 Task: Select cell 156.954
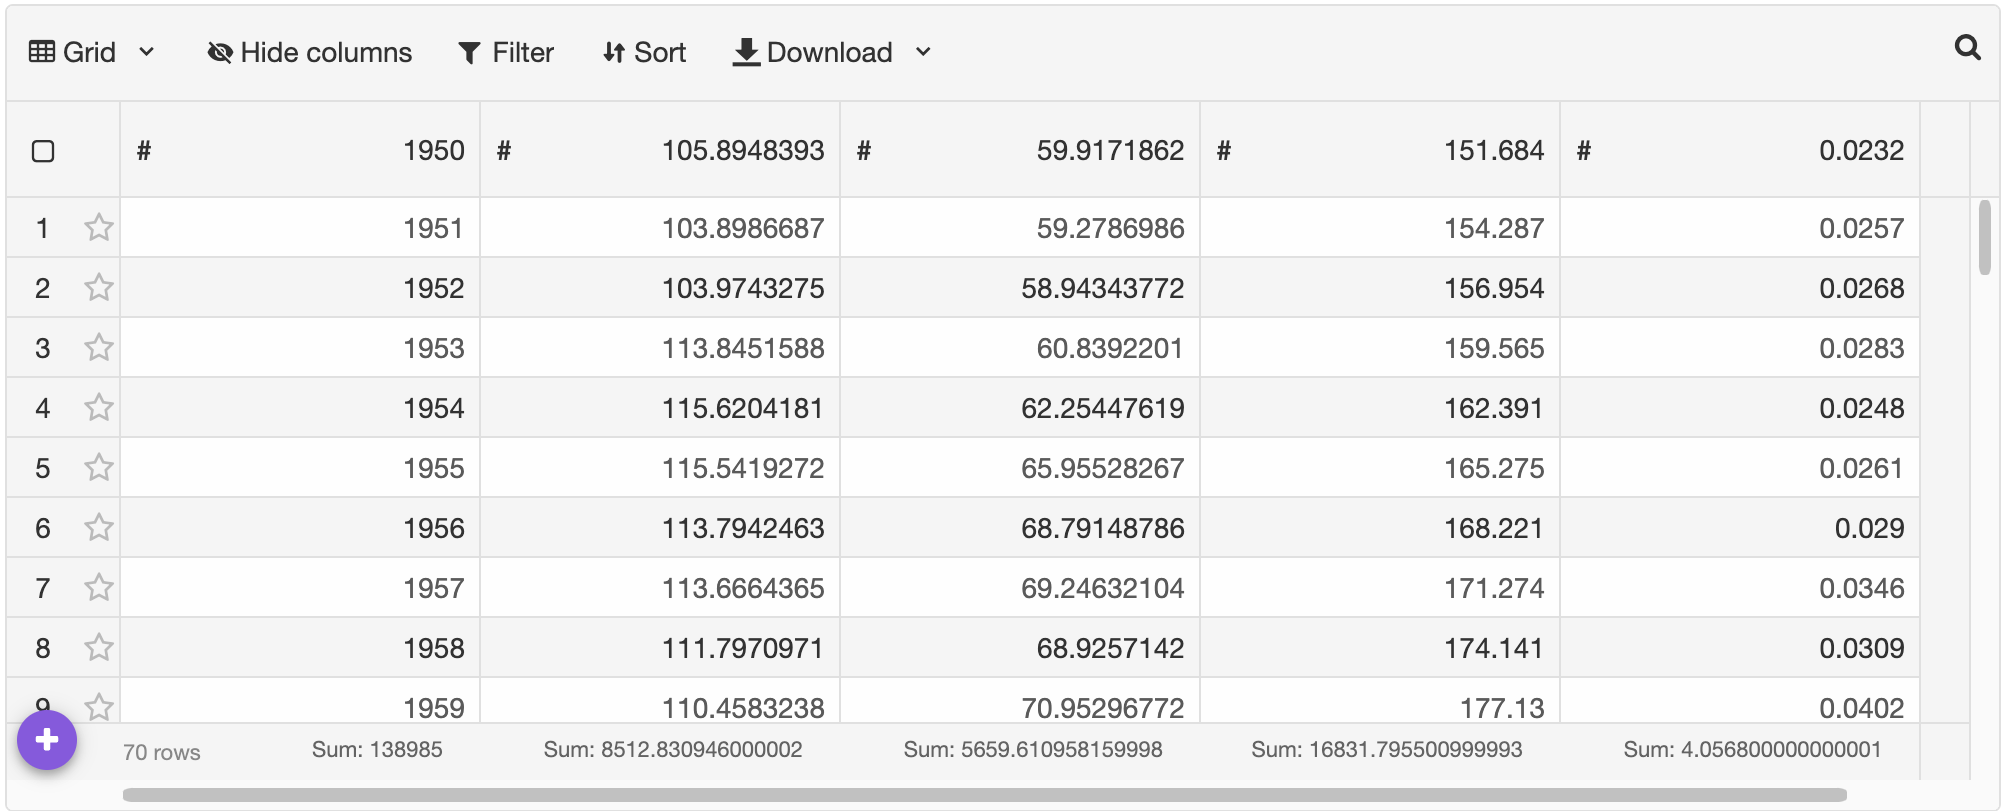coord(1380,288)
